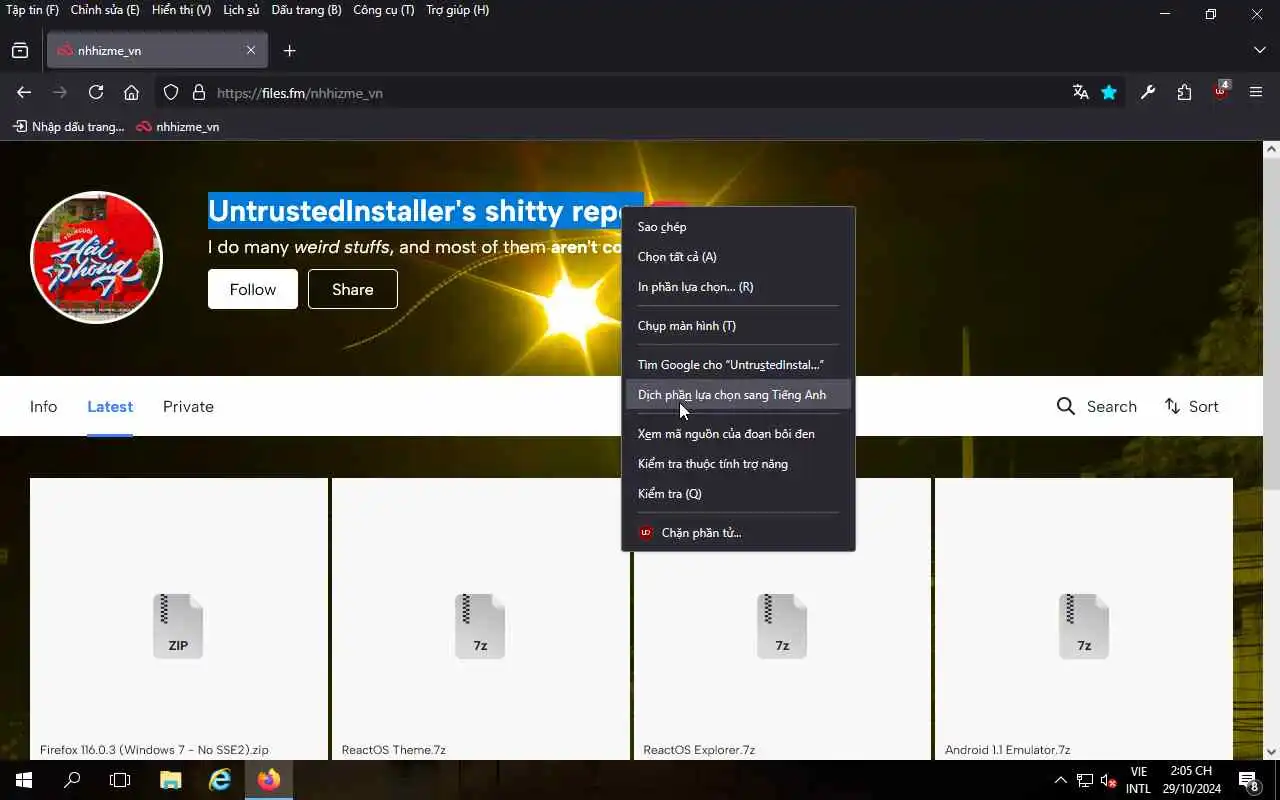Choose Kiểm tra (Q) in context menu
The width and height of the screenshot is (1280, 800).
point(738,494)
